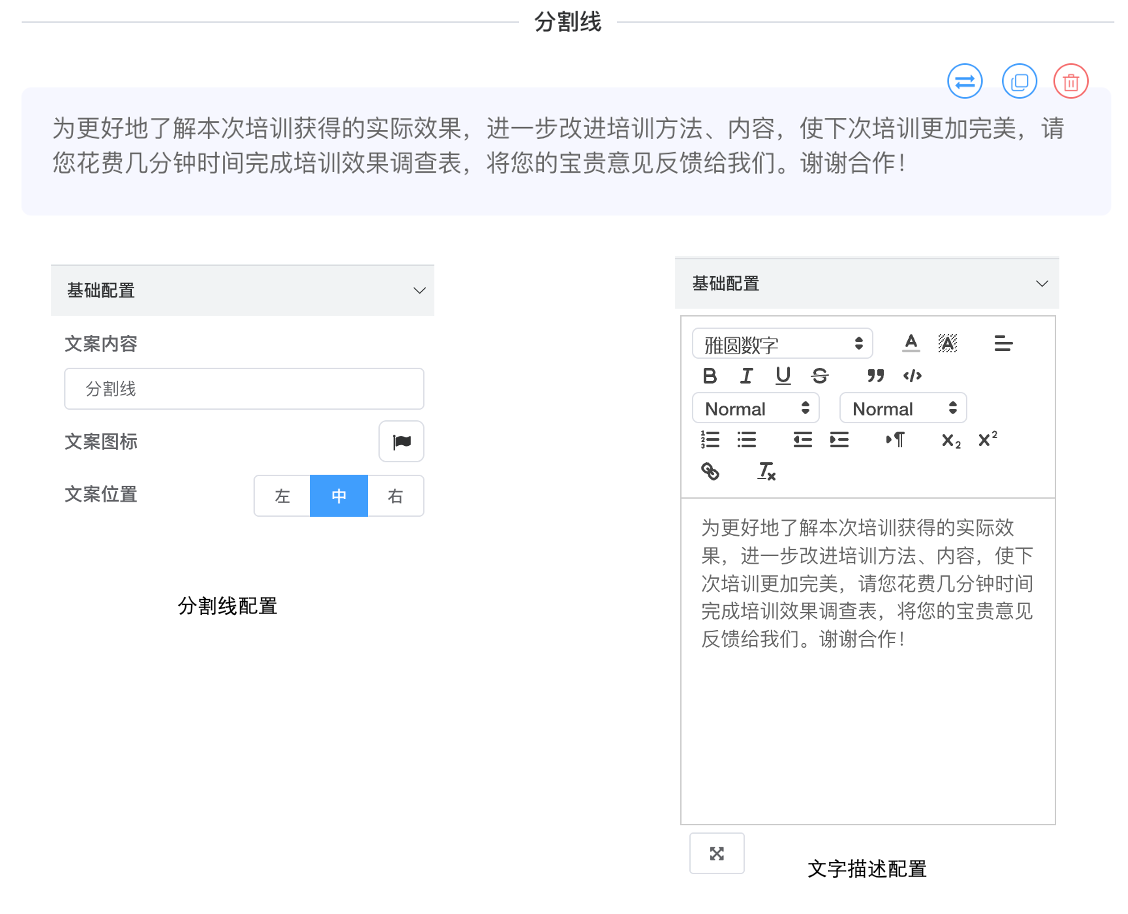Viewport: 1128px width, 914px height.
Task: Open the first Normal size dropdown
Action: pos(755,408)
